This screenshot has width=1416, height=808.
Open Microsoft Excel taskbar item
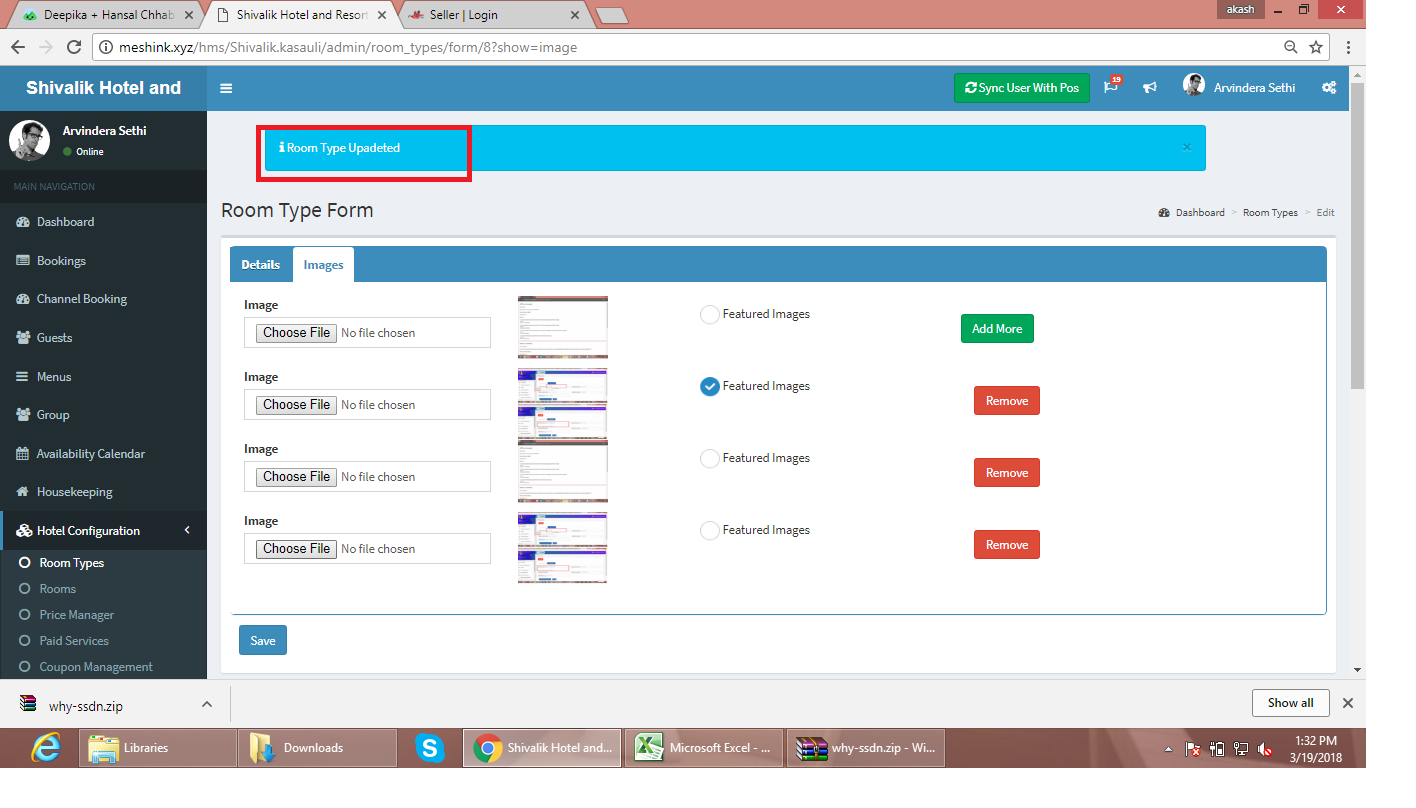704,748
